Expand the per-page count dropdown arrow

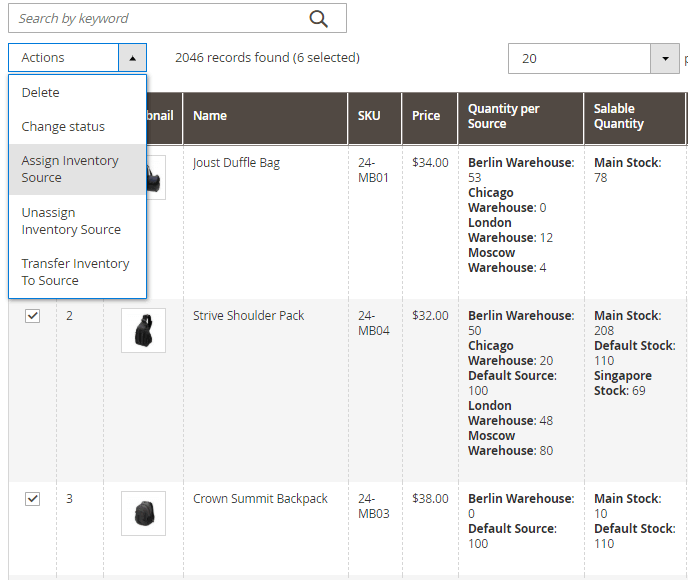[x=665, y=59]
